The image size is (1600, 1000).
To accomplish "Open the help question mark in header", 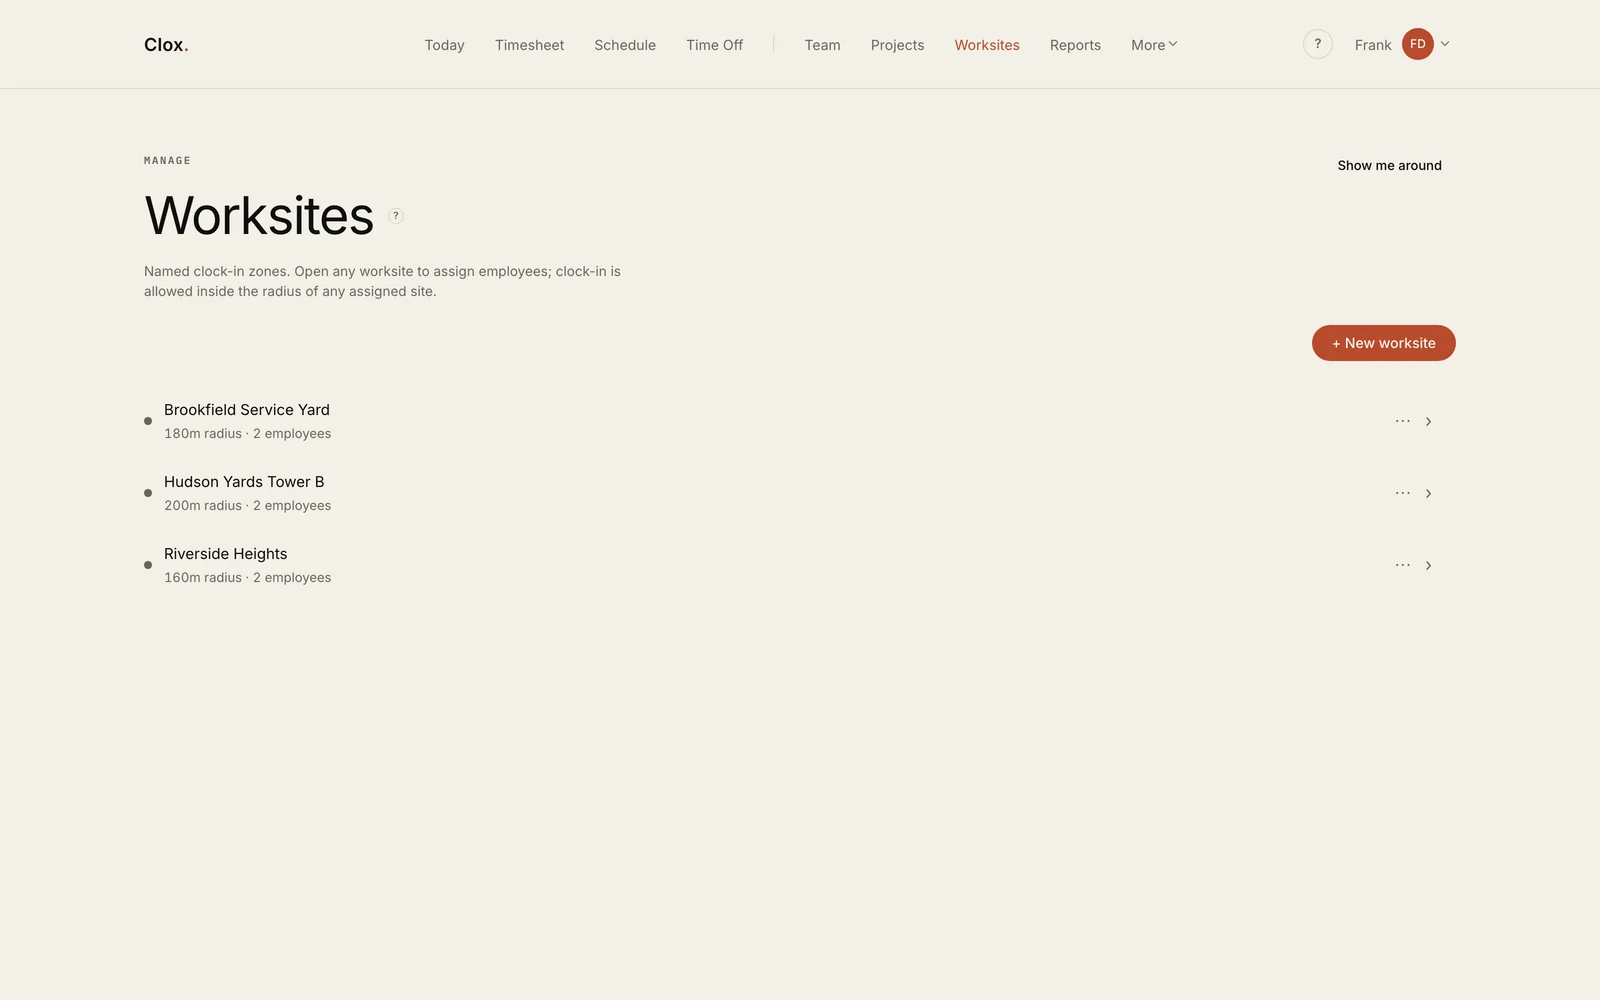I will click(x=1317, y=44).
